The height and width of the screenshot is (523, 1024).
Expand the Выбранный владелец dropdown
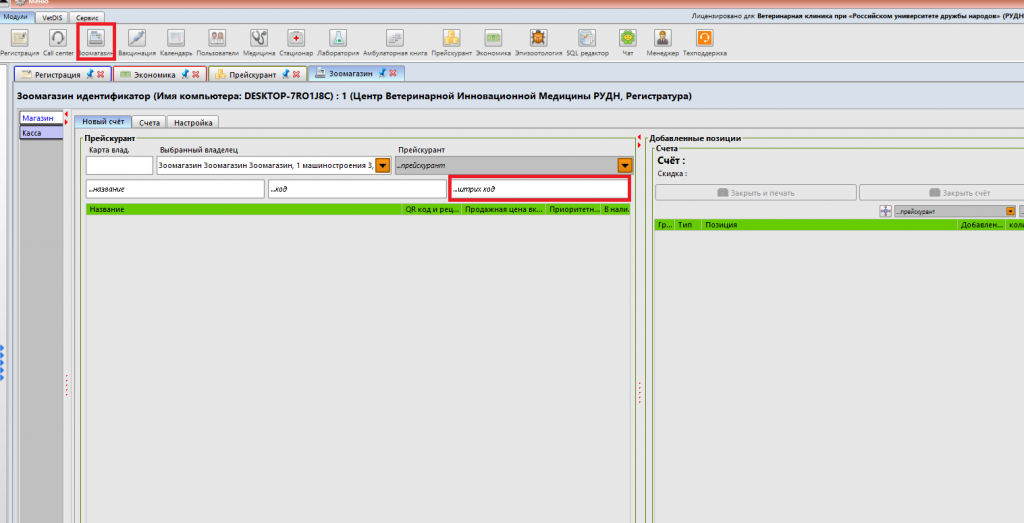(382, 166)
